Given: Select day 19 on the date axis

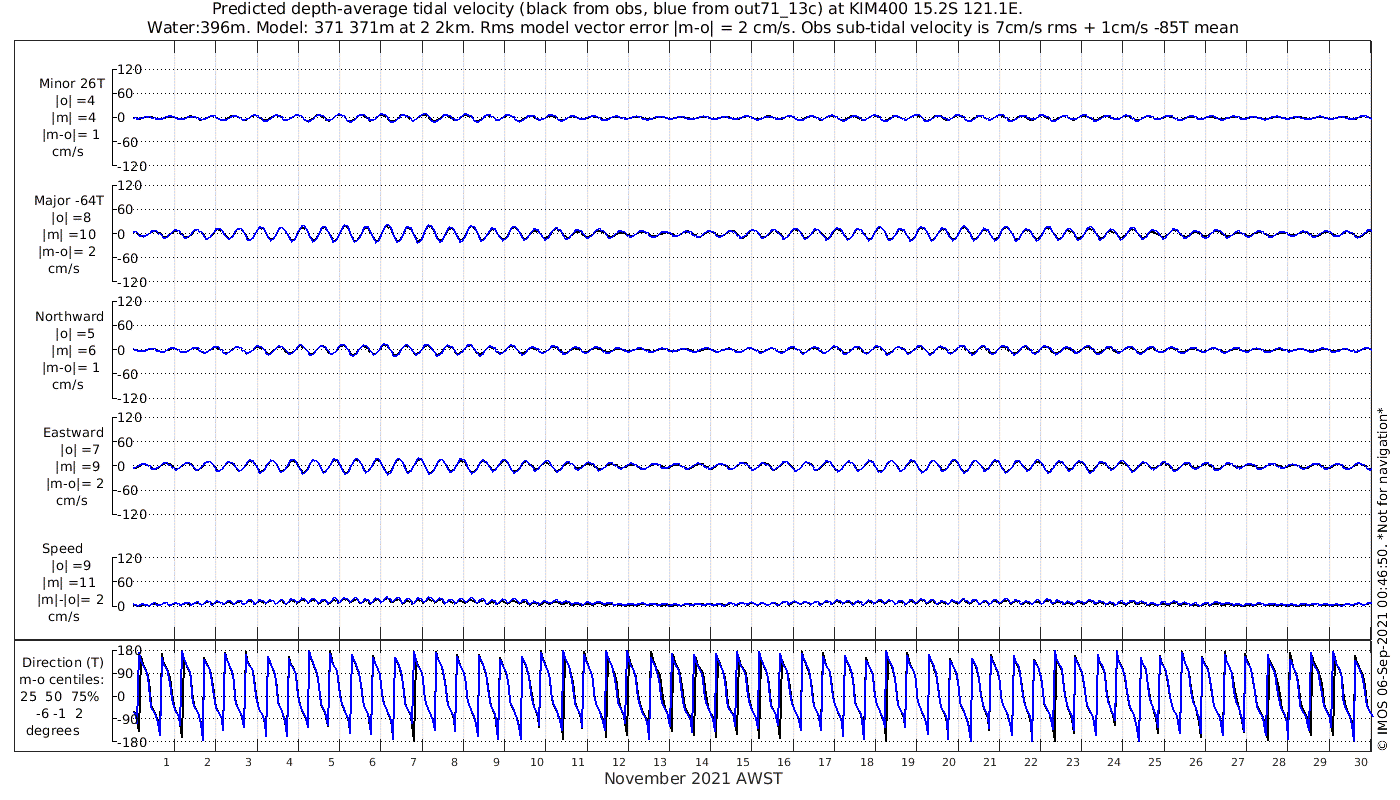Looking at the screenshot, I should point(908,762).
